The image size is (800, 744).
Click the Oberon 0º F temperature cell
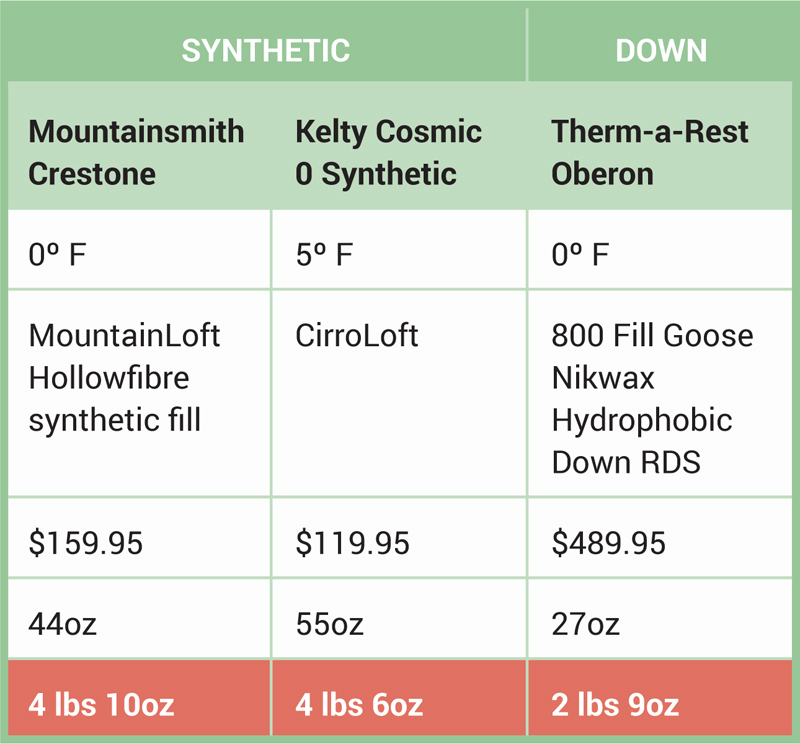[x=660, y=249]
